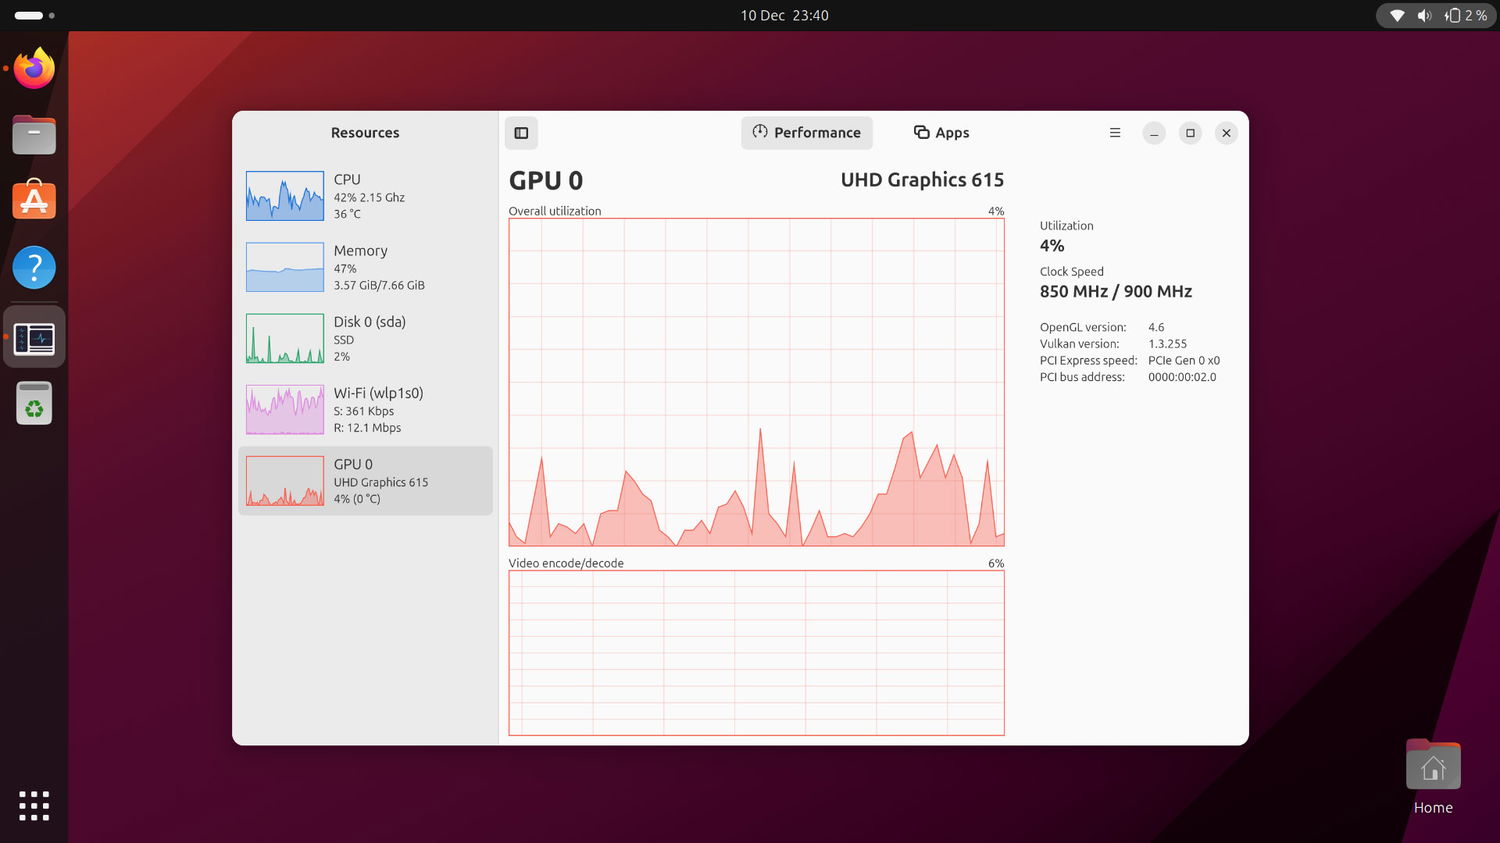This screenshot has width=1500, height=843.
Task: Switch to the Performance tab
Action: (807, 133)
